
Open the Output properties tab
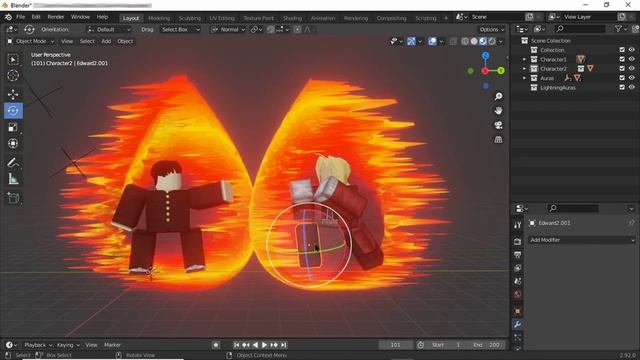(x=518, y=255)
